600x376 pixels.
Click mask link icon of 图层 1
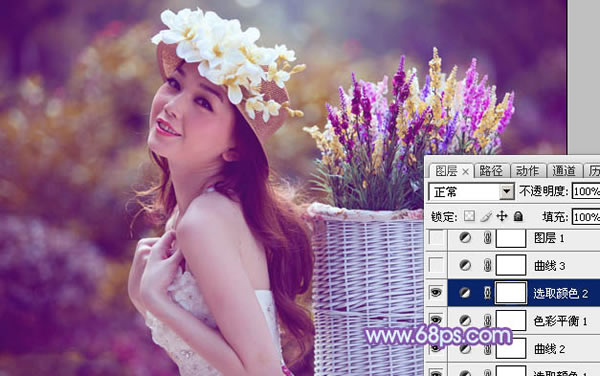[x=487, y=238]
